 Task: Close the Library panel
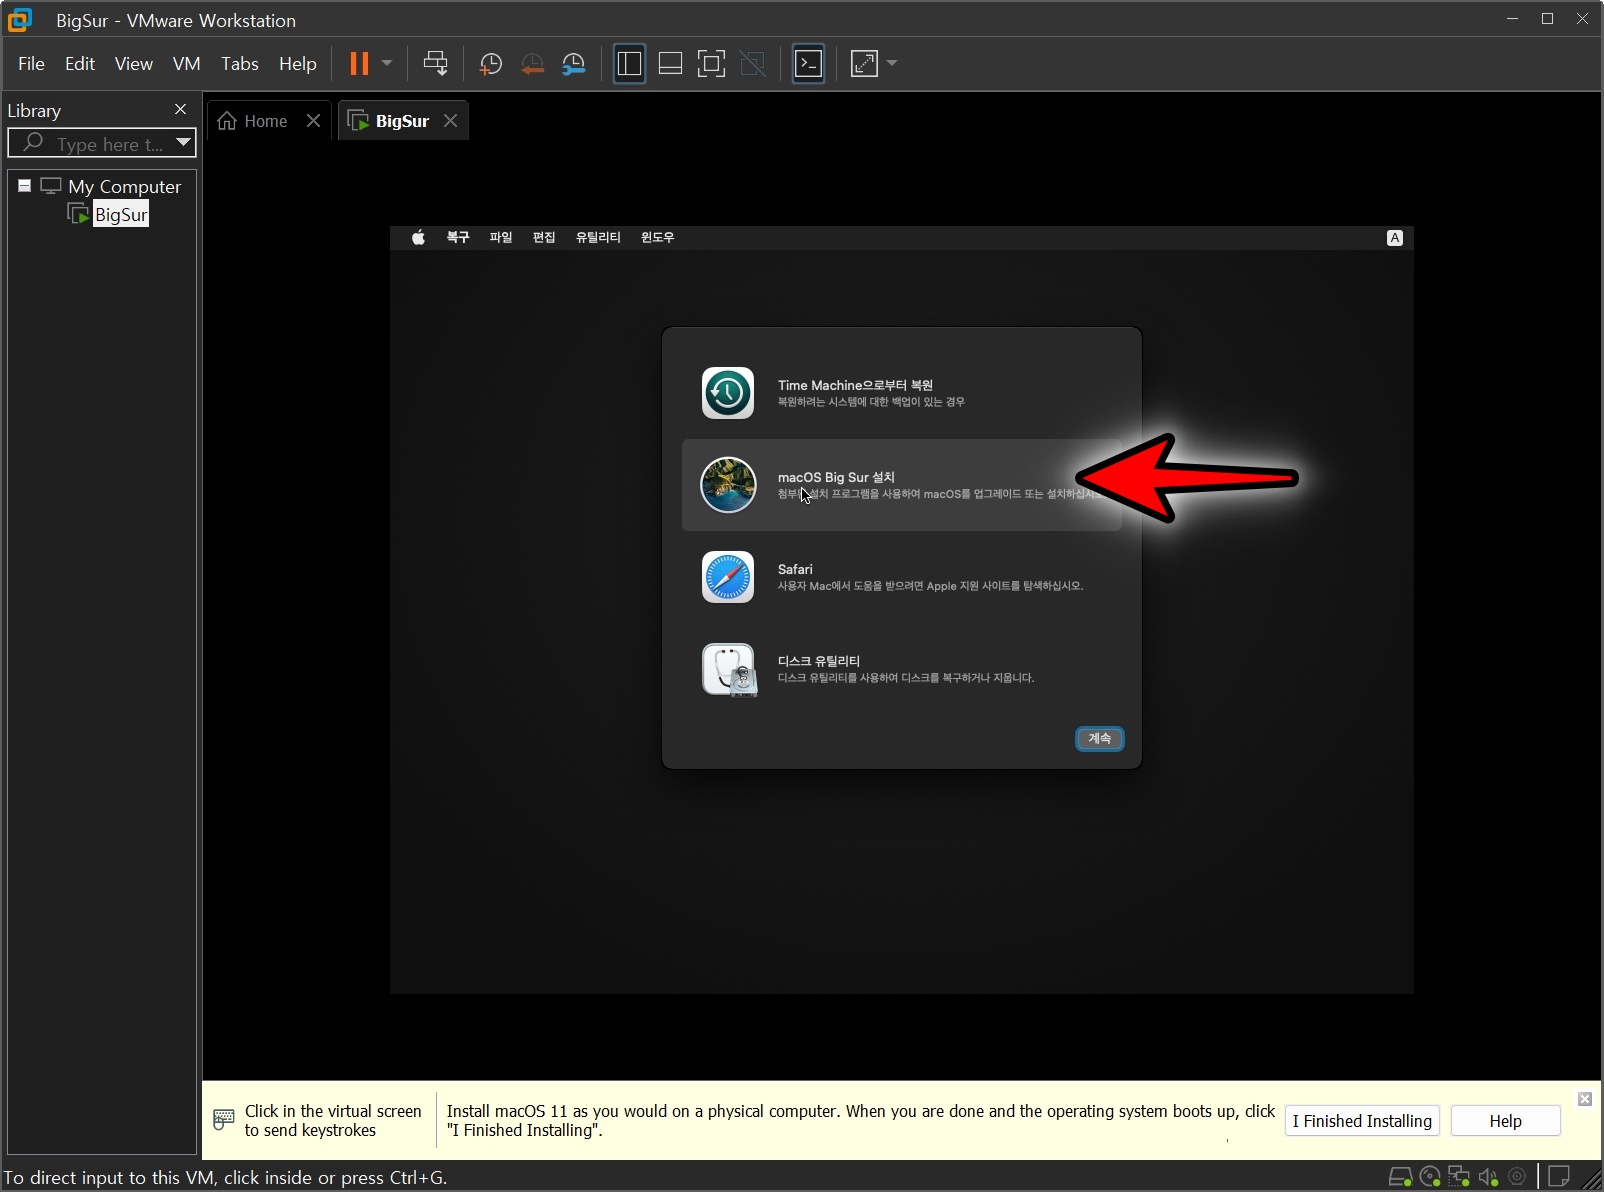tap(180, 110)
